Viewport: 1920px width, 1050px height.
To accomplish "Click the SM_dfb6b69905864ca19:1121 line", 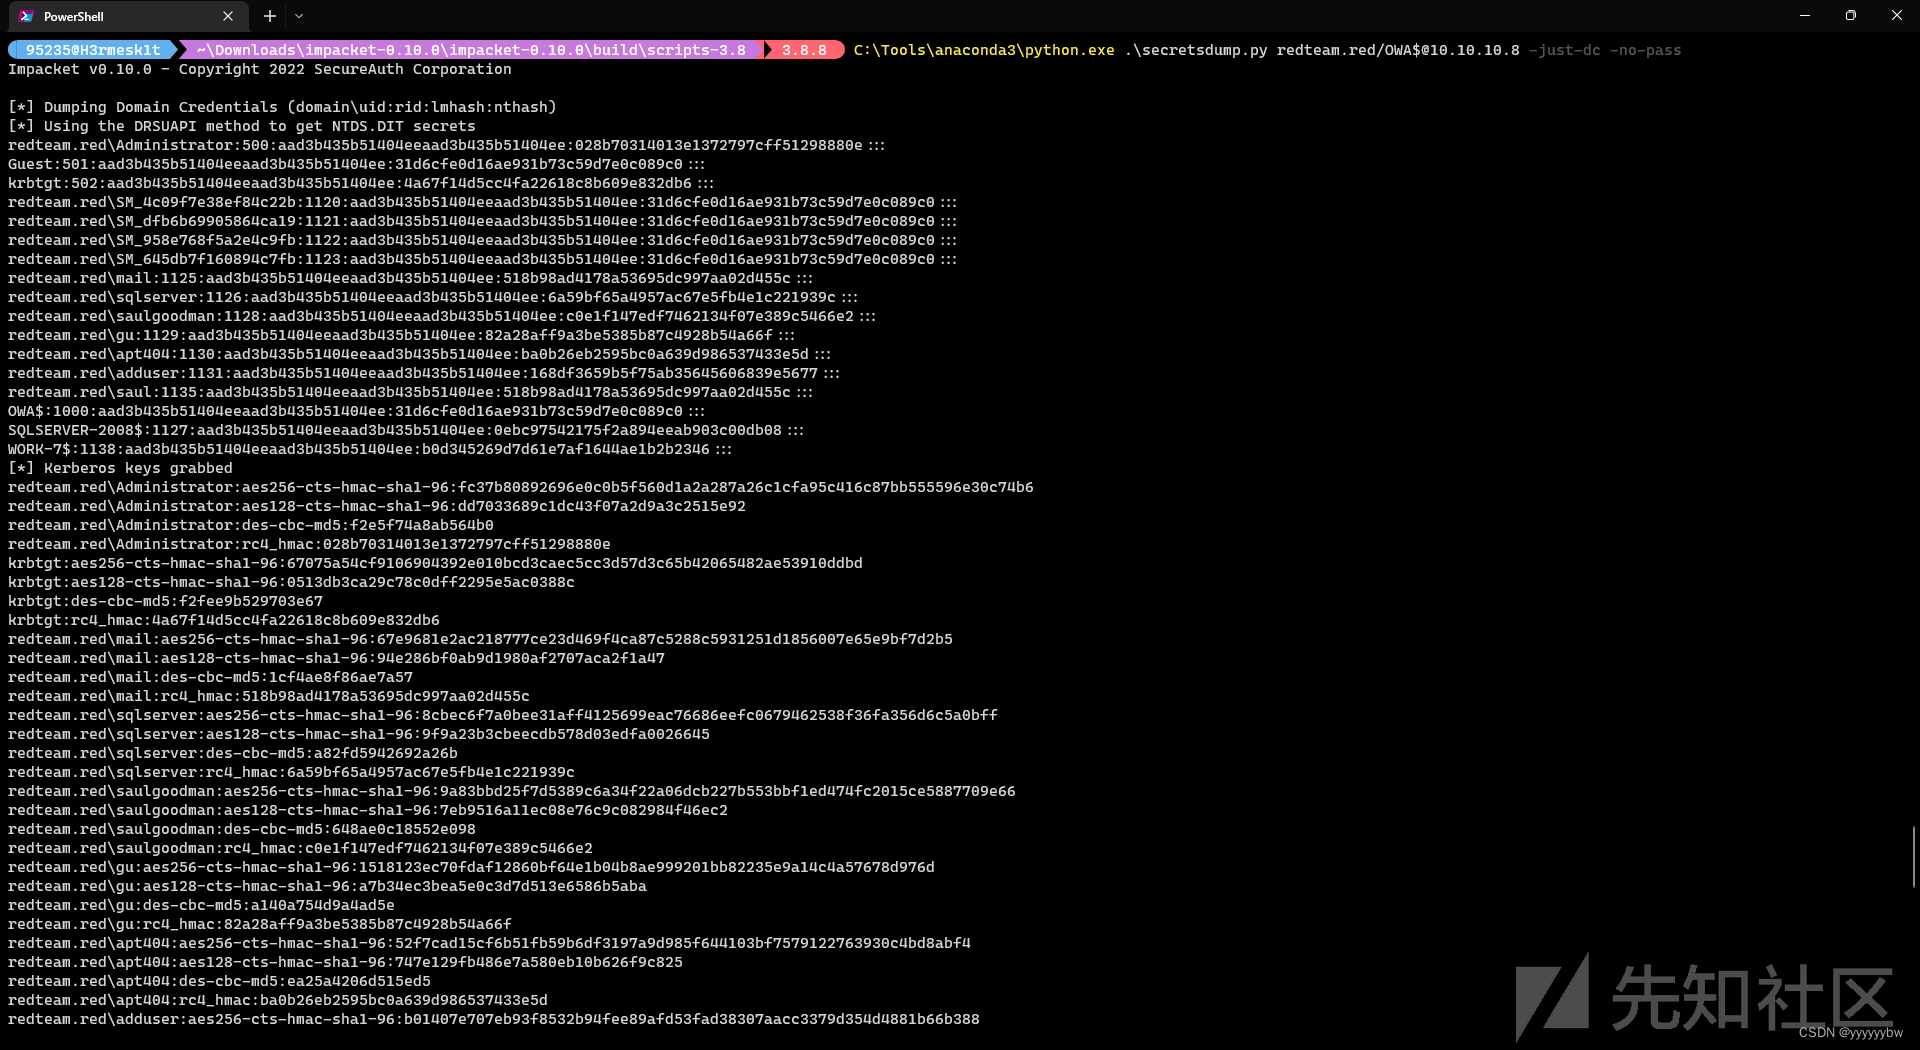I will click(482, 221).
